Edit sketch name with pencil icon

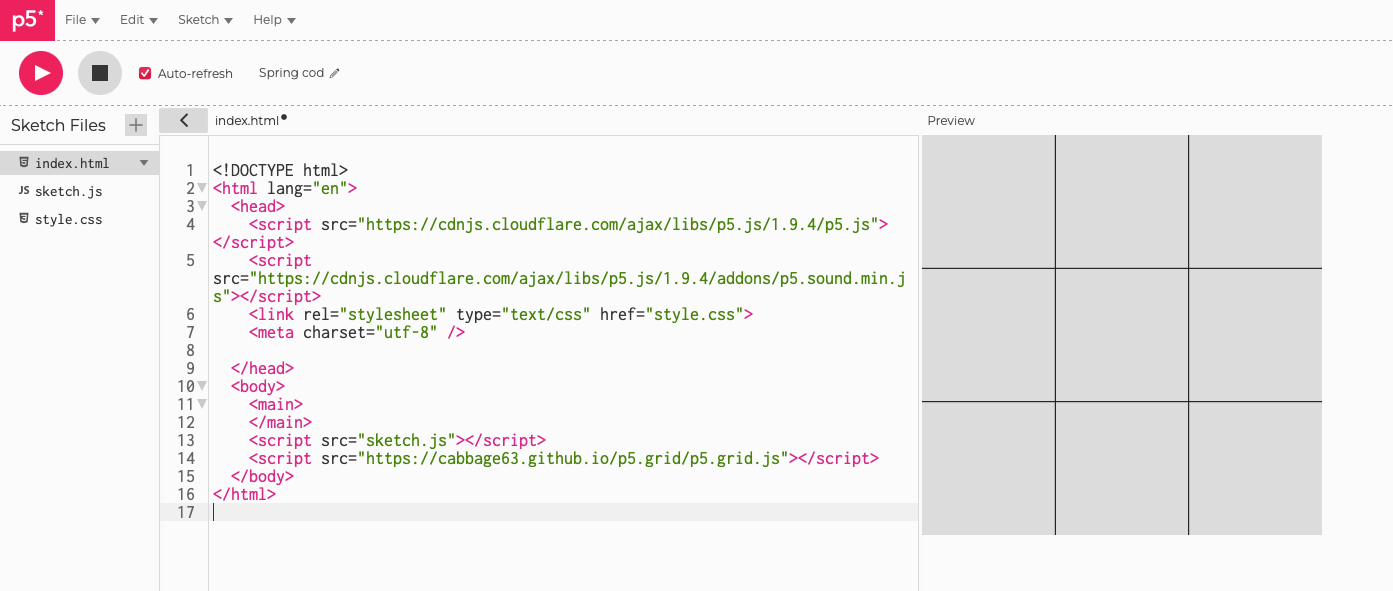click(x=335, y=73)
